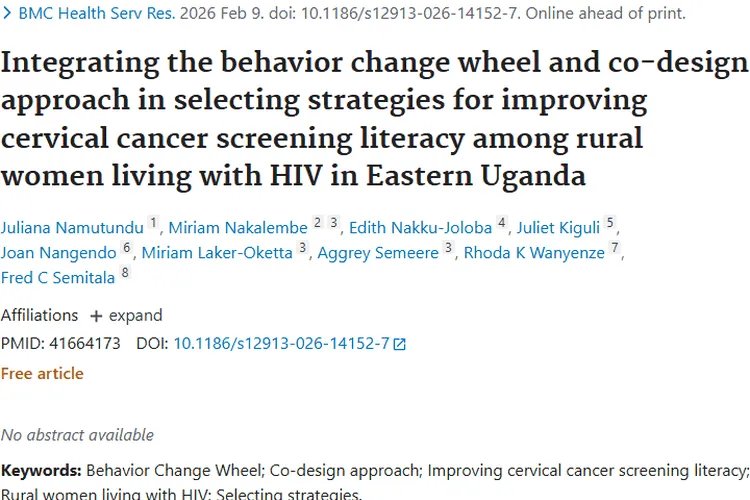Click affiliation superscript 1 after Namutundu
750x500 pixels.
(x=153, y=223)
